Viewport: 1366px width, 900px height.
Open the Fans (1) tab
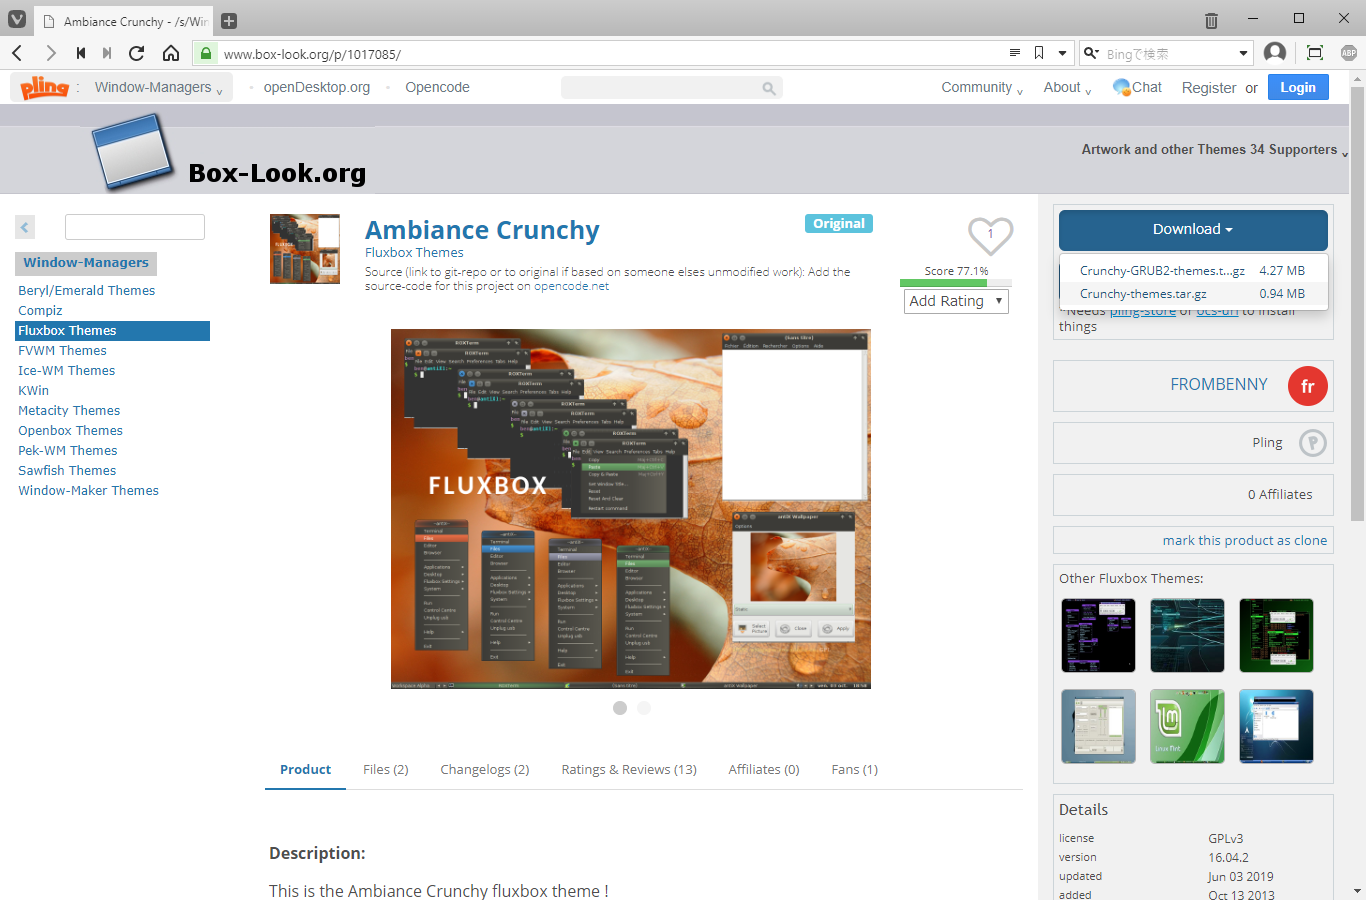pos(855,770)
